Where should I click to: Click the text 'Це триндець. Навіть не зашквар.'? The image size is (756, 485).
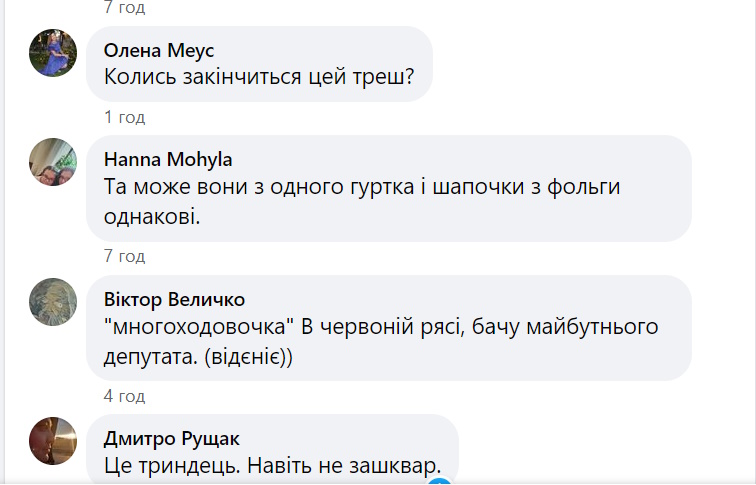pos(272,465)
